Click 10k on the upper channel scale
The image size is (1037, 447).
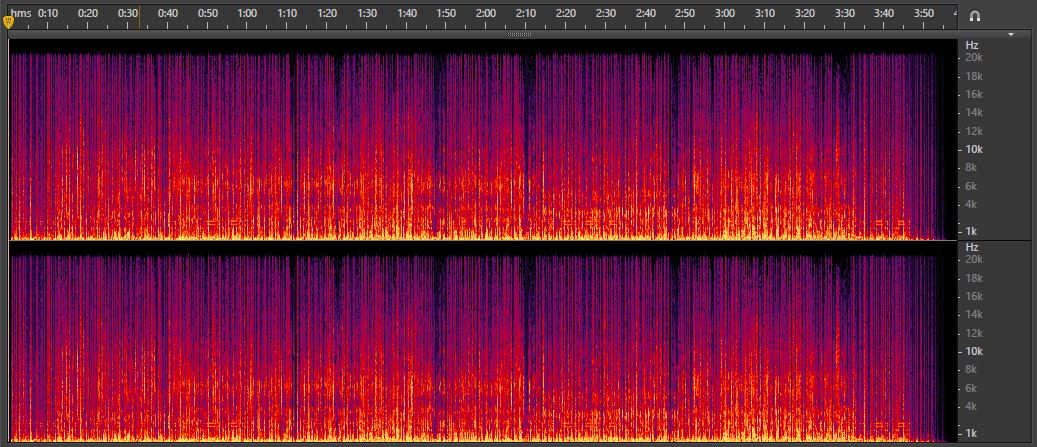975,149
